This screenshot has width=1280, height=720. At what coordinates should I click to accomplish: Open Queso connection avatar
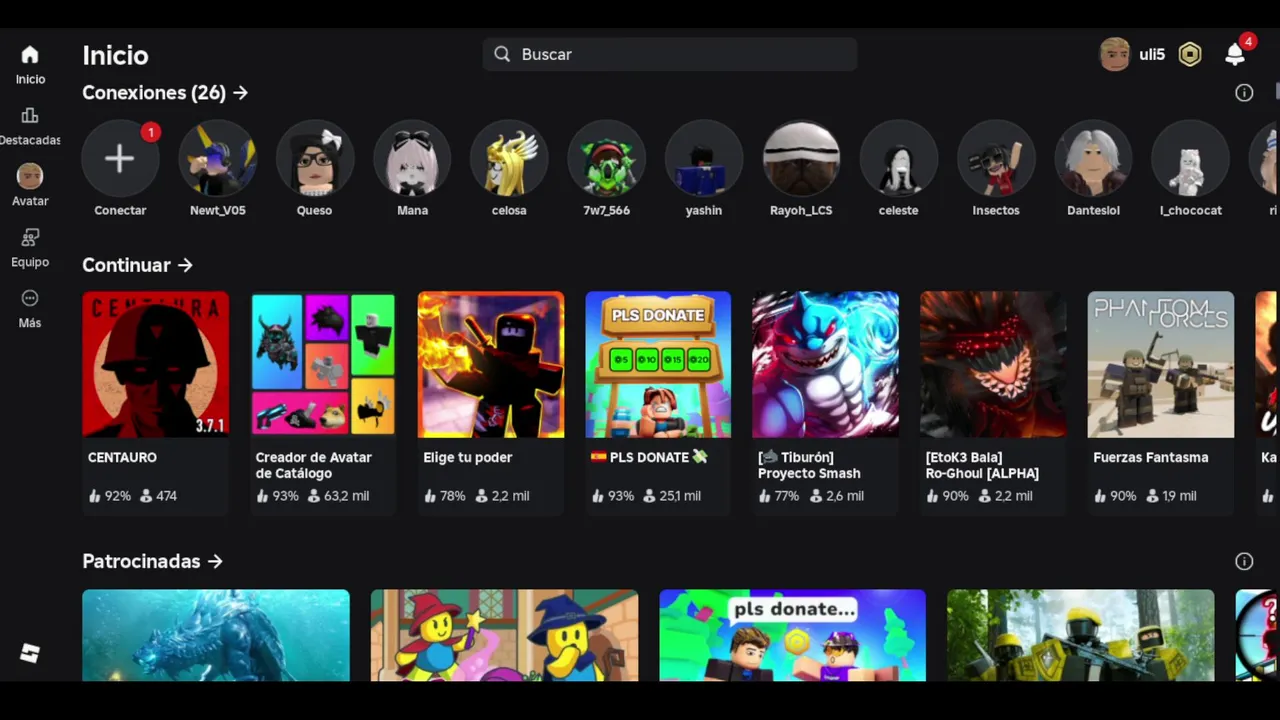tap(314, 158)
